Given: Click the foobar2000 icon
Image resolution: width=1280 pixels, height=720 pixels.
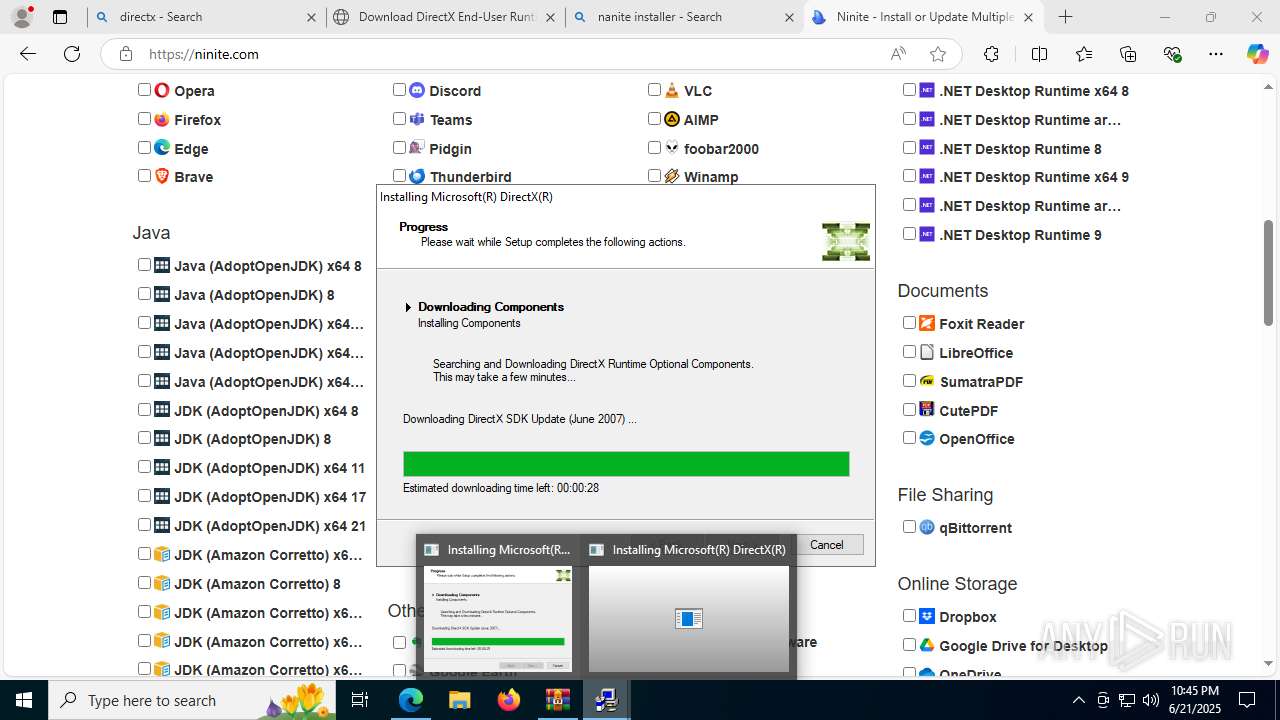Looking at the screenshot, I should [x=672, y=148].
